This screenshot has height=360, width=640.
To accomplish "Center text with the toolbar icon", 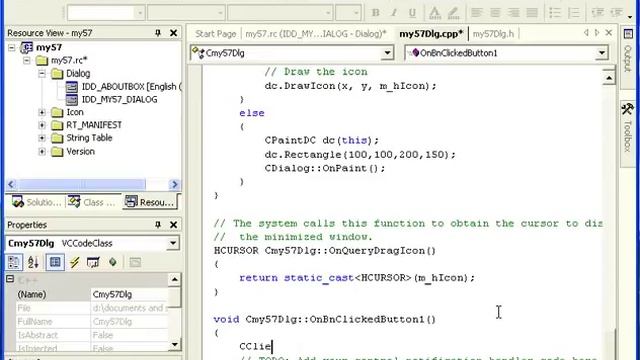I will [x=495, y=13].
